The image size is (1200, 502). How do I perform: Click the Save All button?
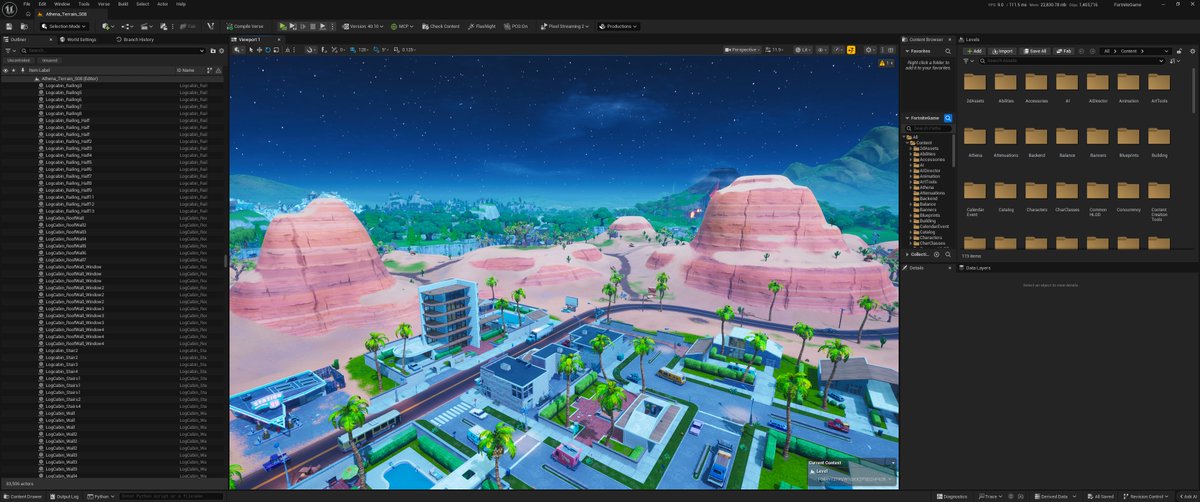[1034, 50]
